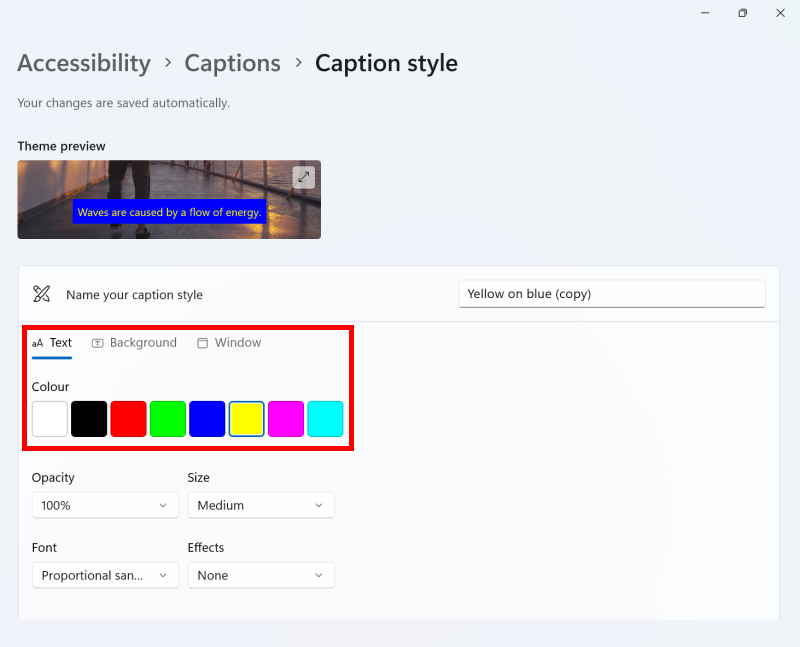Click the caption style name pencil icon
Image resolution: width=800 pixels, height=647 pixels.
point(41,294)
